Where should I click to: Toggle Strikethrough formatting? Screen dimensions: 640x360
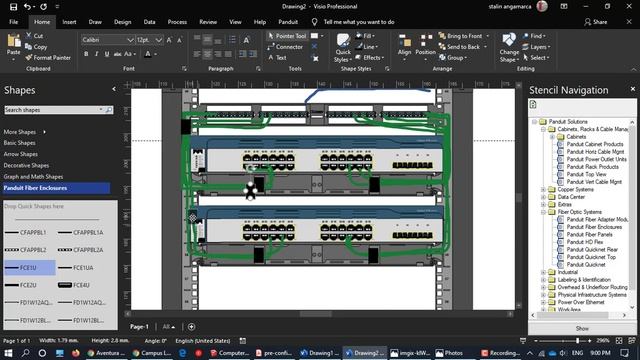click(x=118, y=54)
